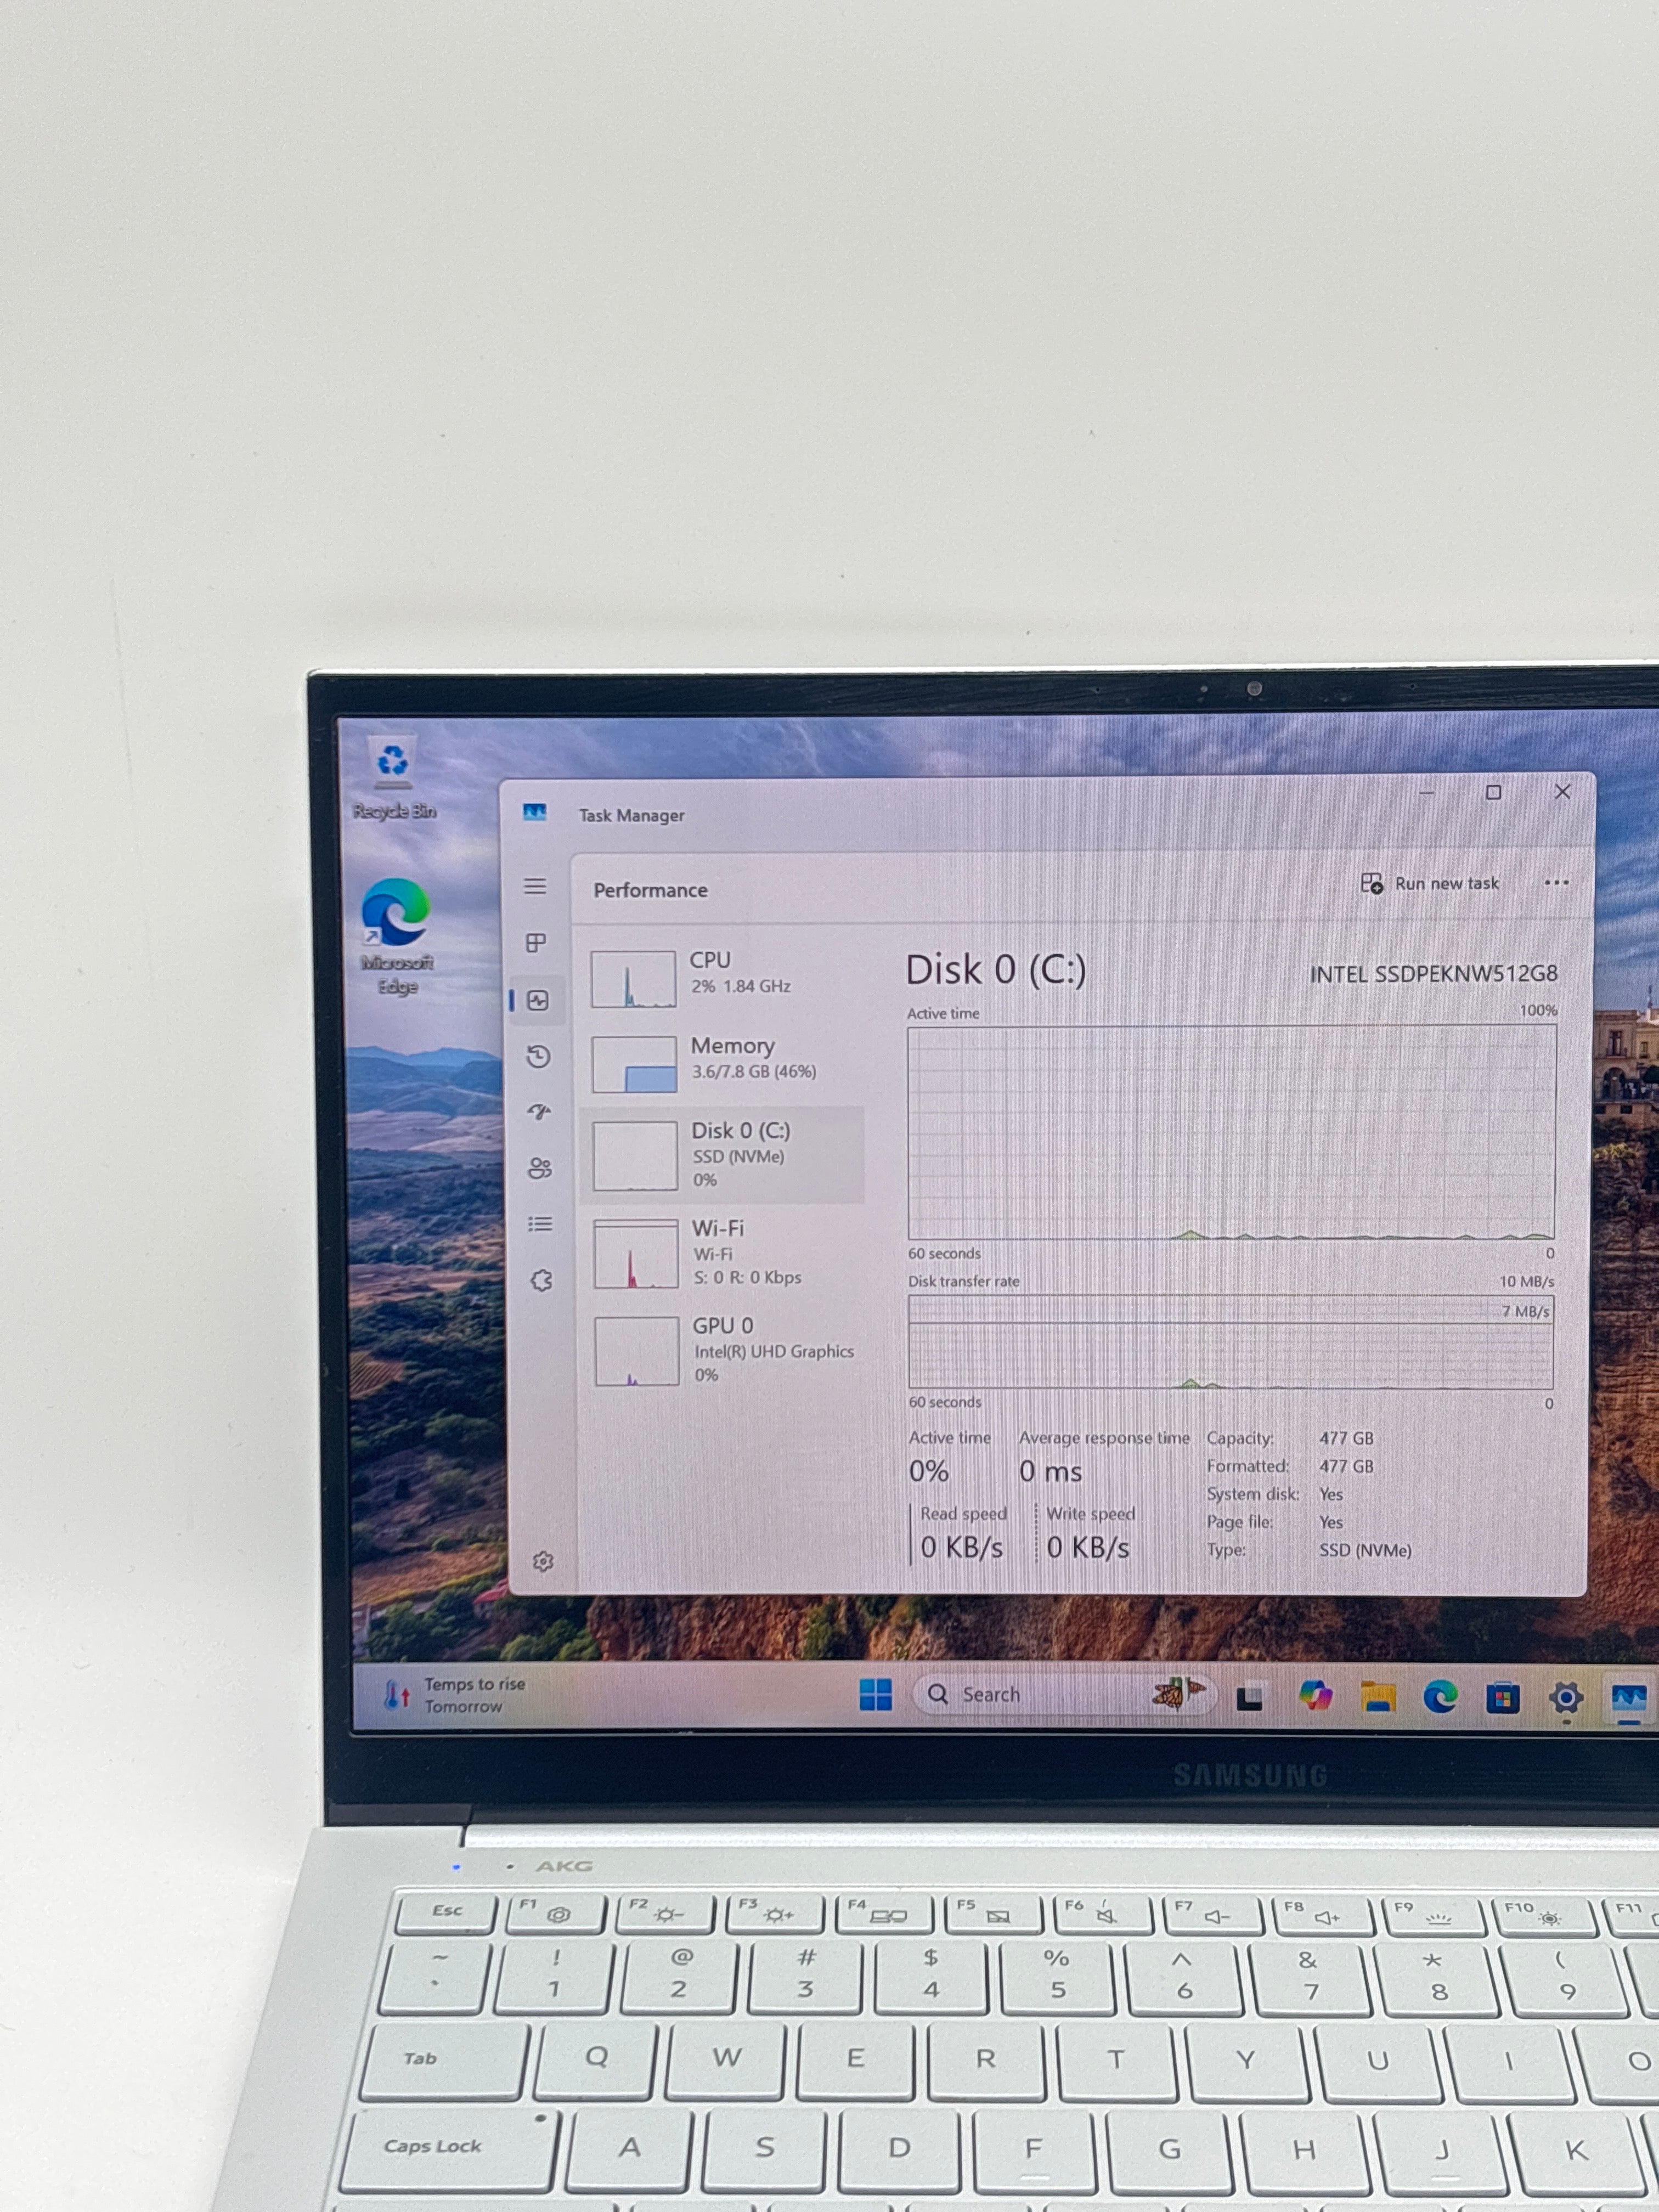Click Memory usage mini graph thumbnail
This screenshot has width=1659, height=2212.
pos(634,1064)
